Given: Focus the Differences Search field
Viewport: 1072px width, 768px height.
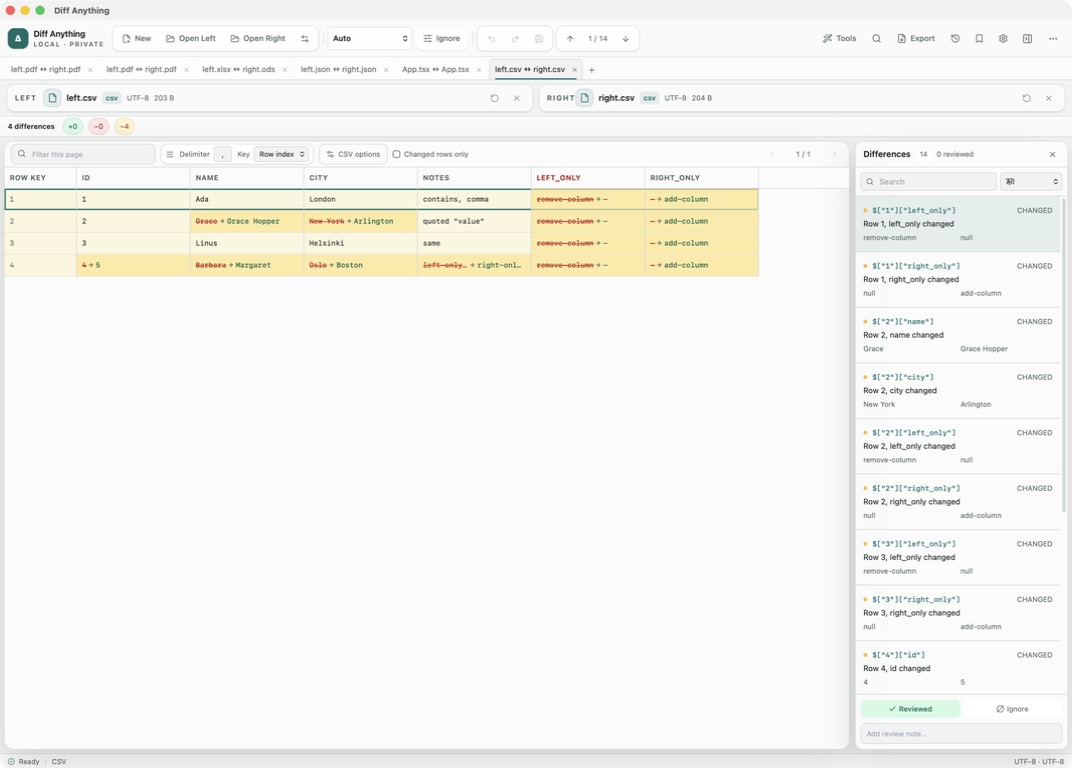Looking at the screenshot, I should [x=928, y=181].
